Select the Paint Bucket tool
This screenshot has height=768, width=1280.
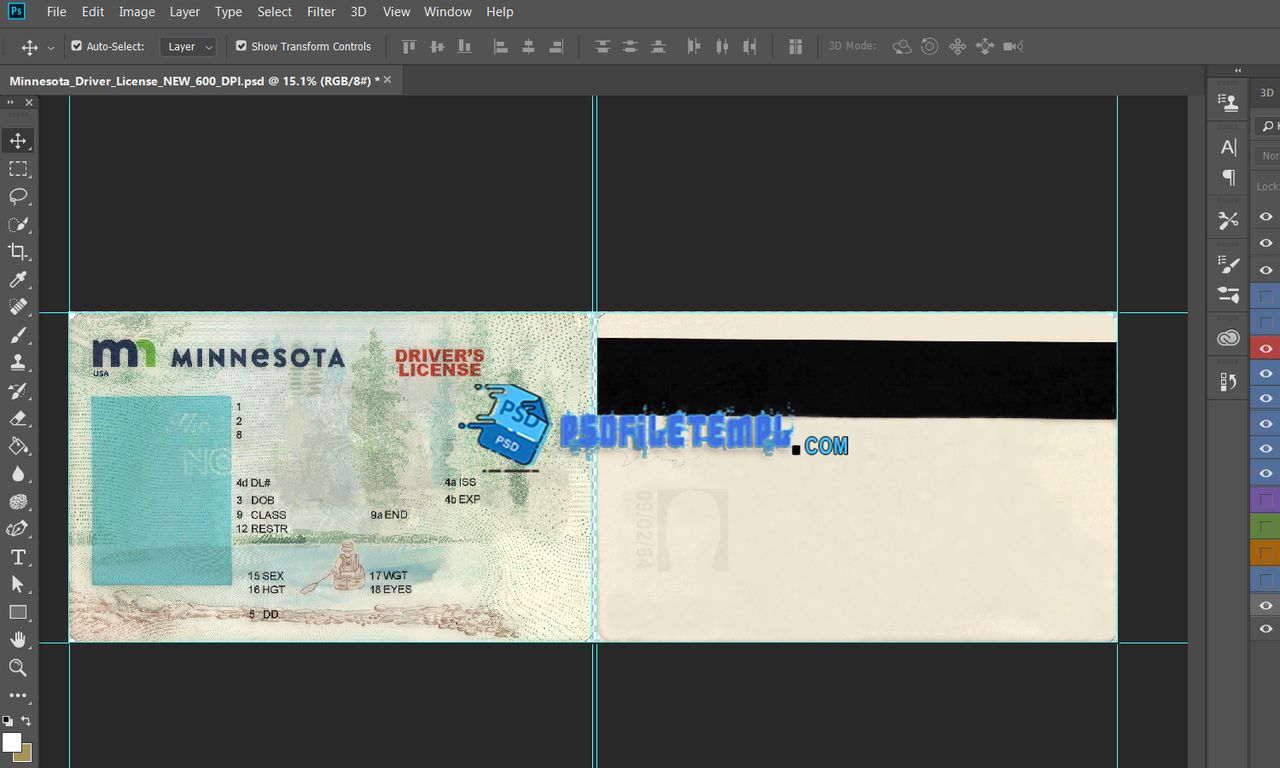[x=18, y=446]
